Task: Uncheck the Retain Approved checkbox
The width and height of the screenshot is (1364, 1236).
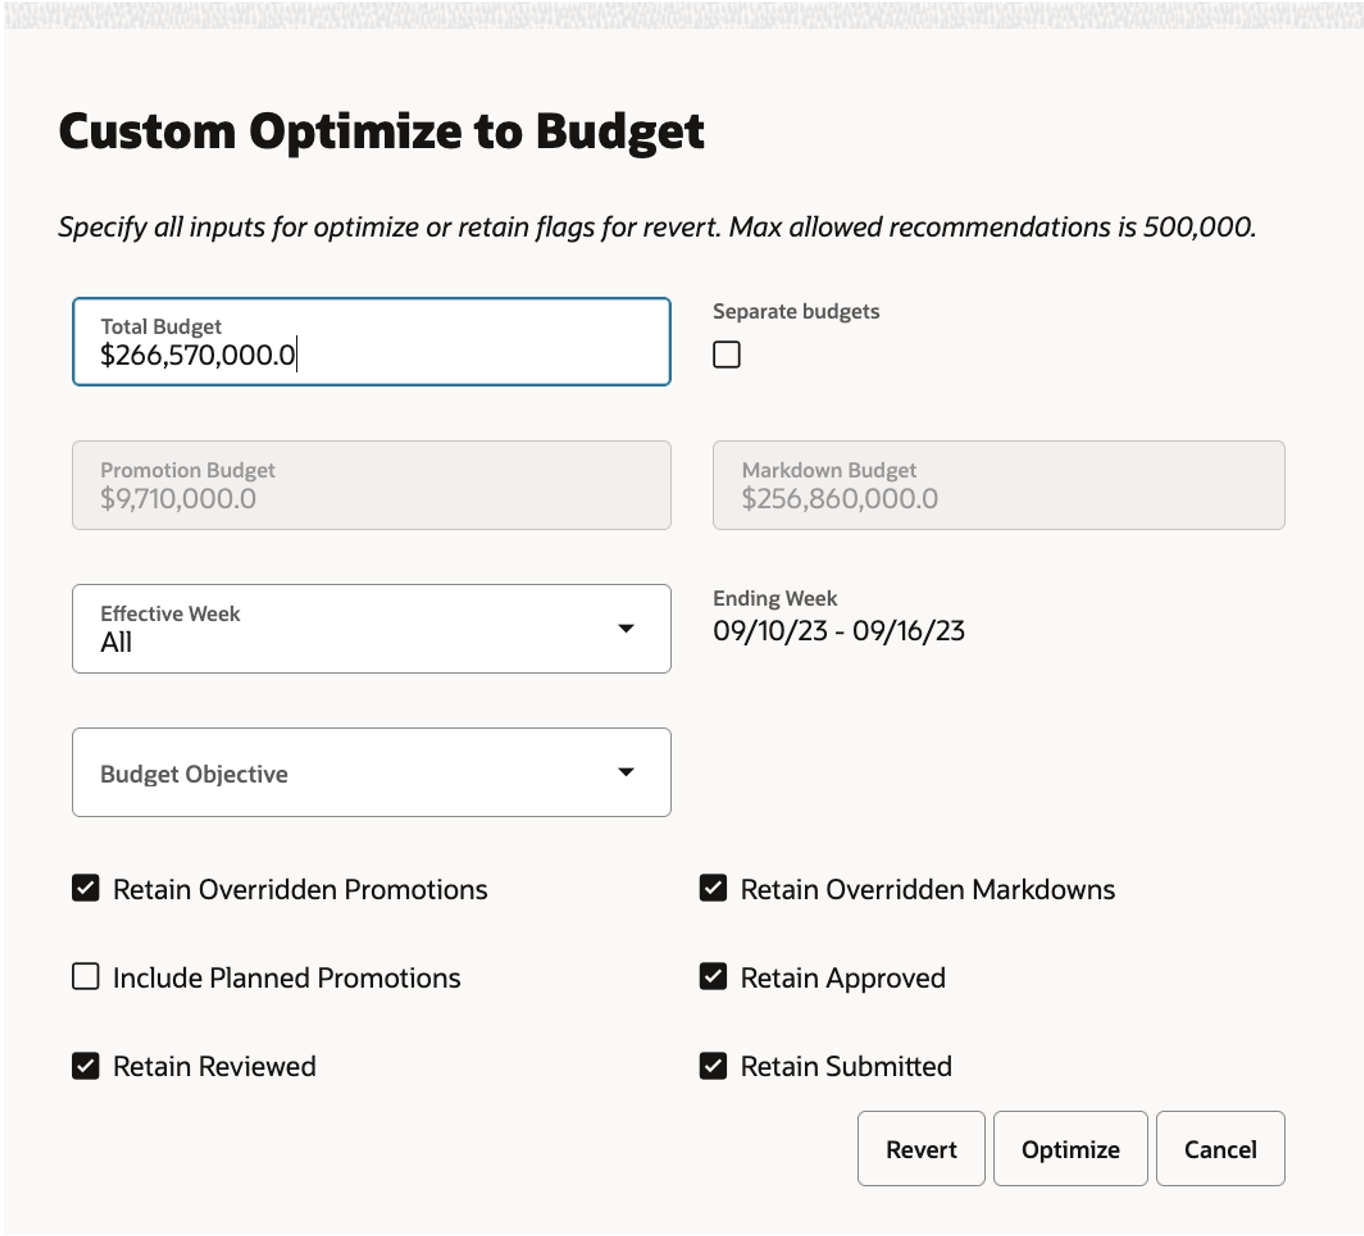Action: click(x=713, y=976)
